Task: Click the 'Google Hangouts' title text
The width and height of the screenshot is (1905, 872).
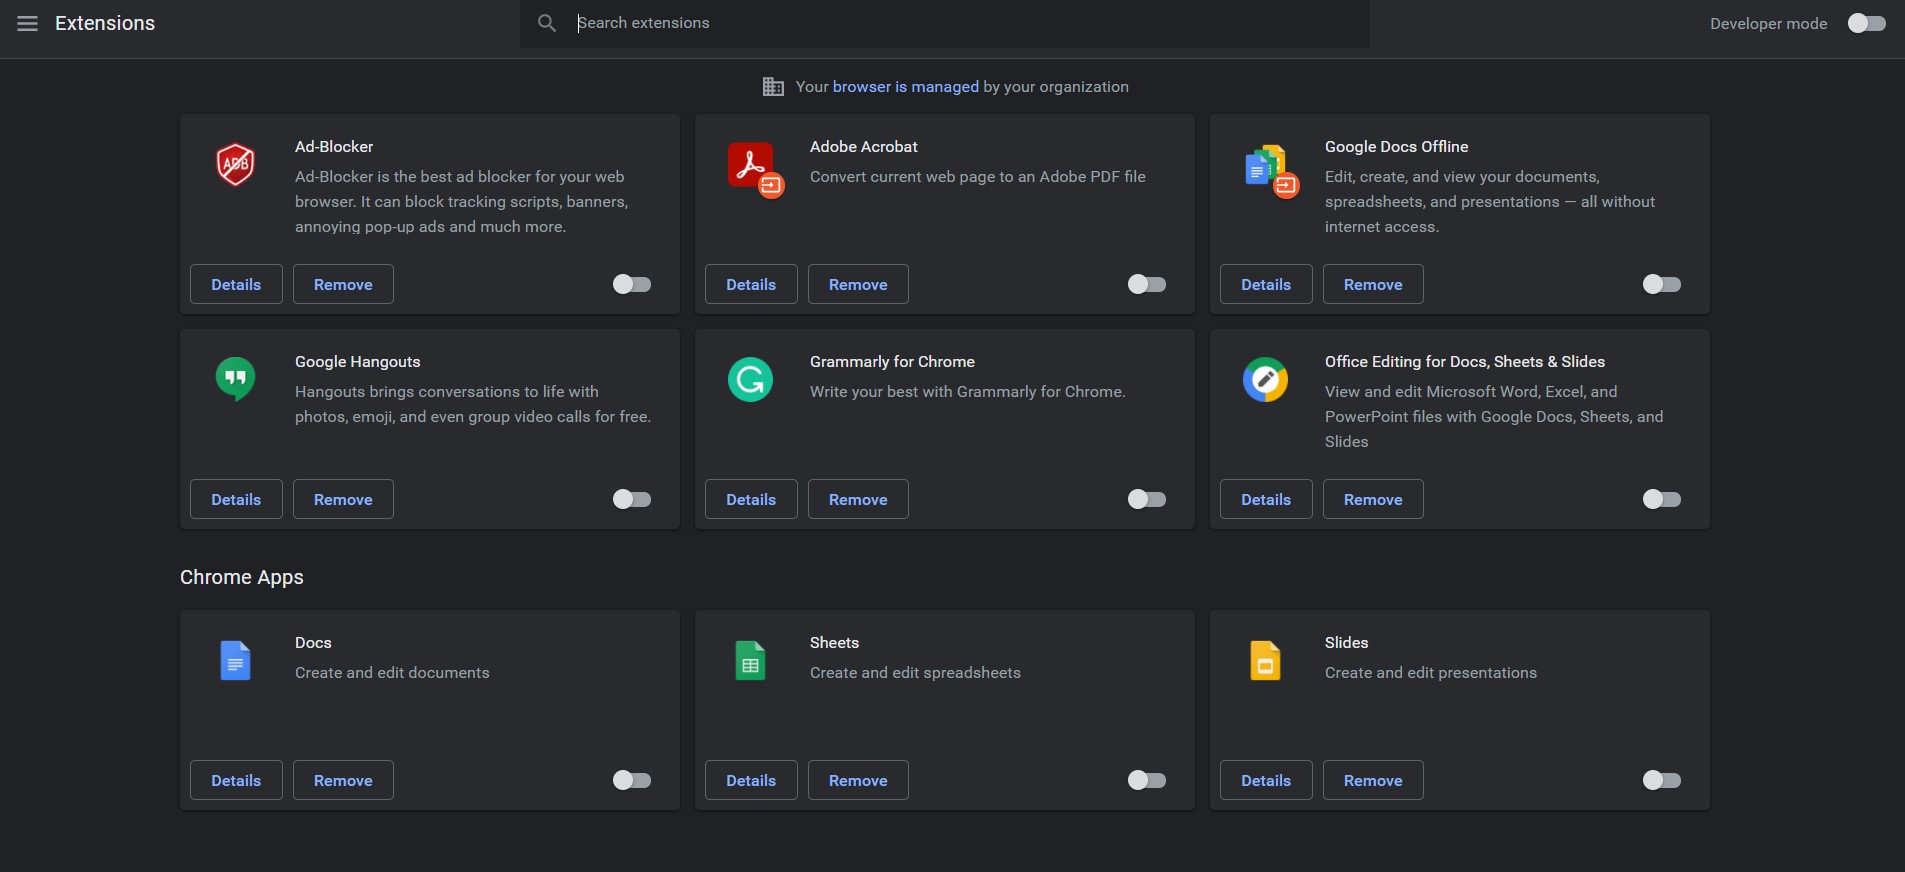Action: tap(357, 362)
